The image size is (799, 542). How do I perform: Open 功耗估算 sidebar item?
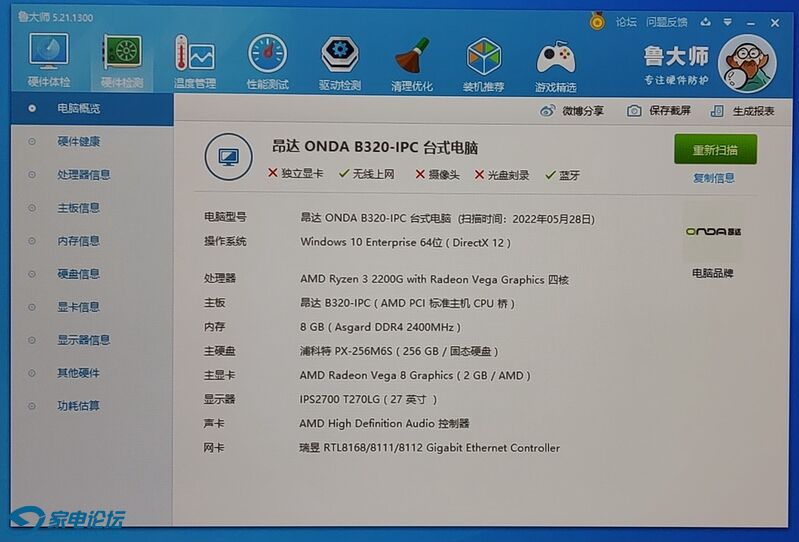tap(78, 406)
